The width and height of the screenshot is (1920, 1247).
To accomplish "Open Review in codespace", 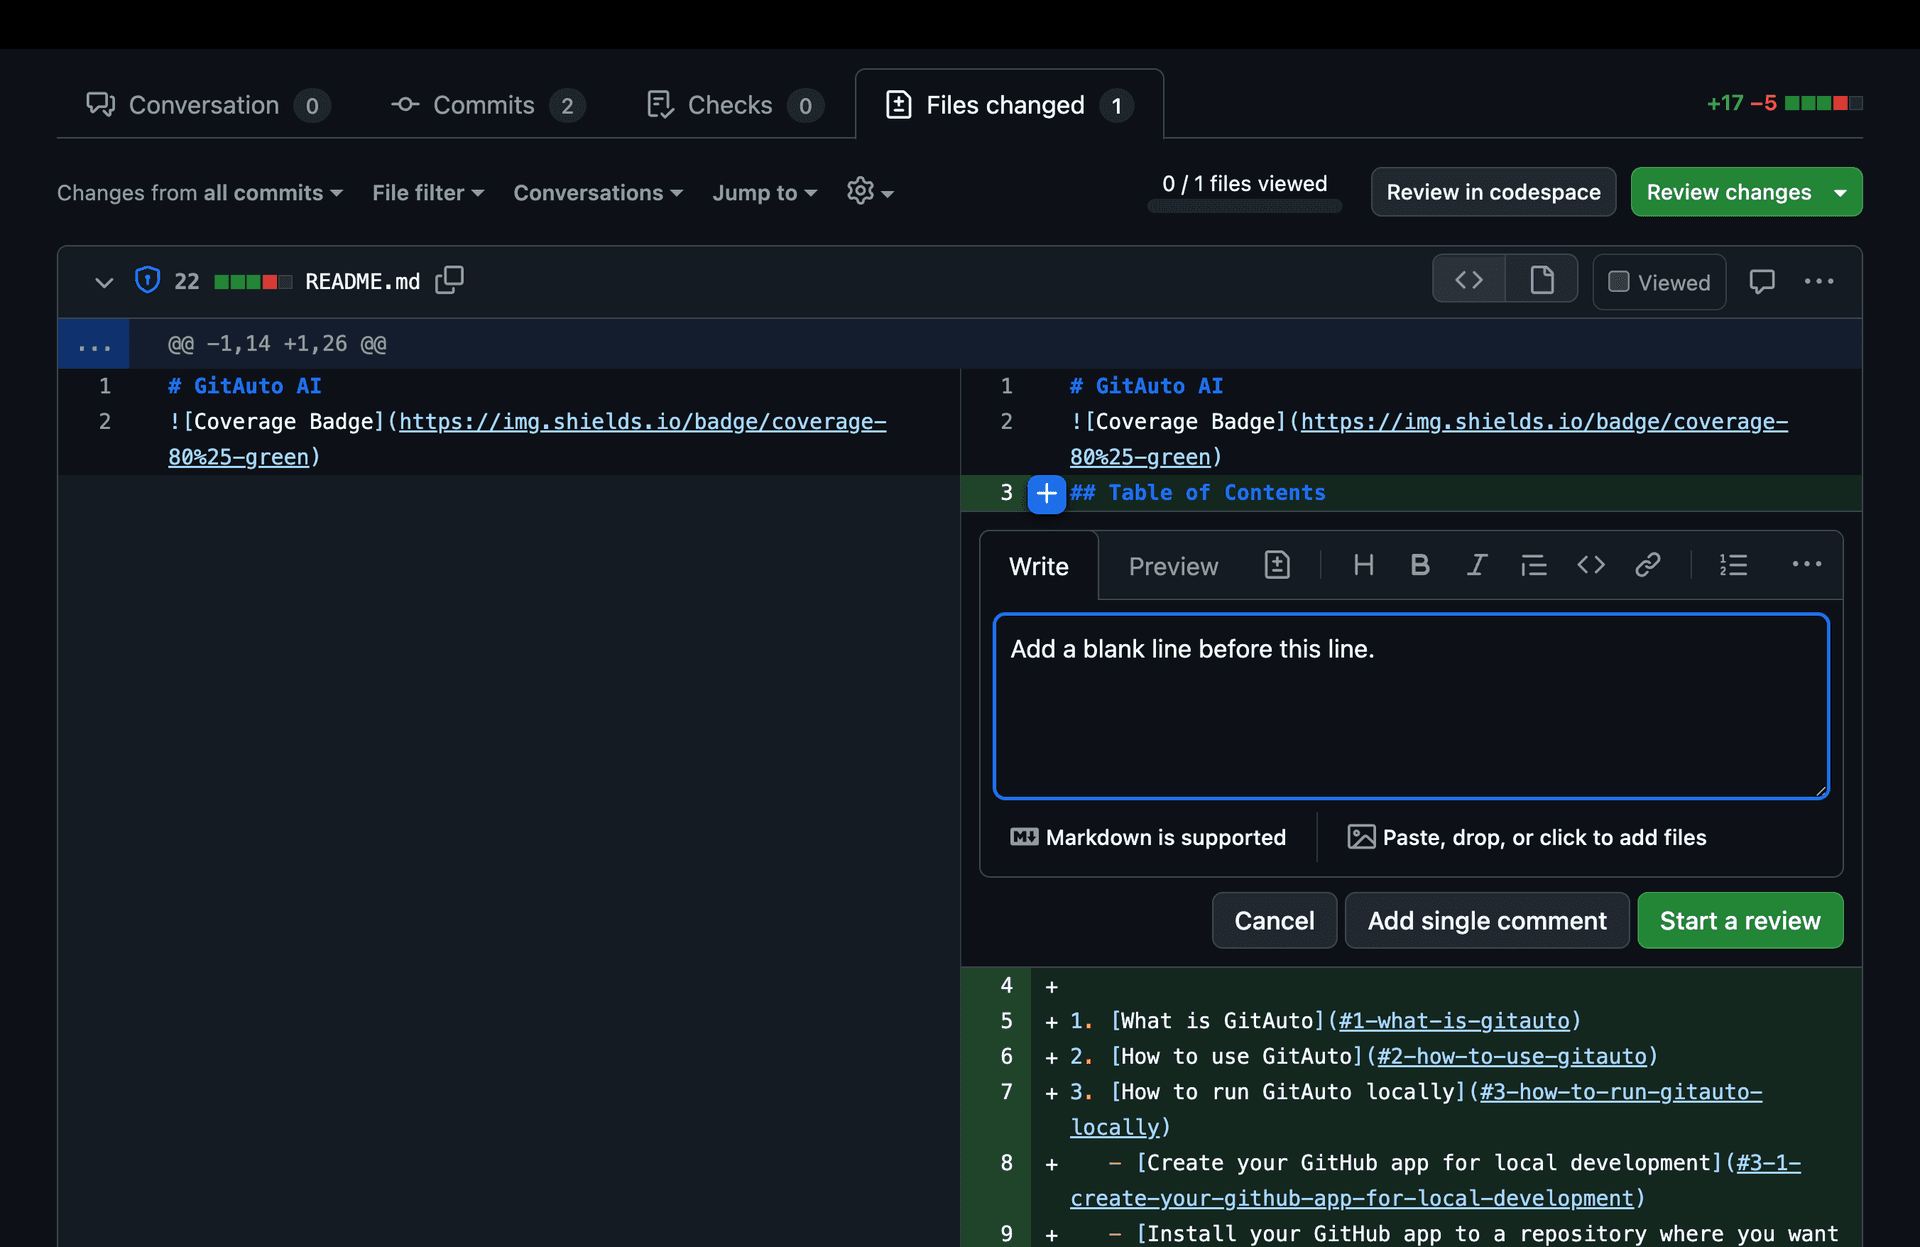I will click(1493, 192).
